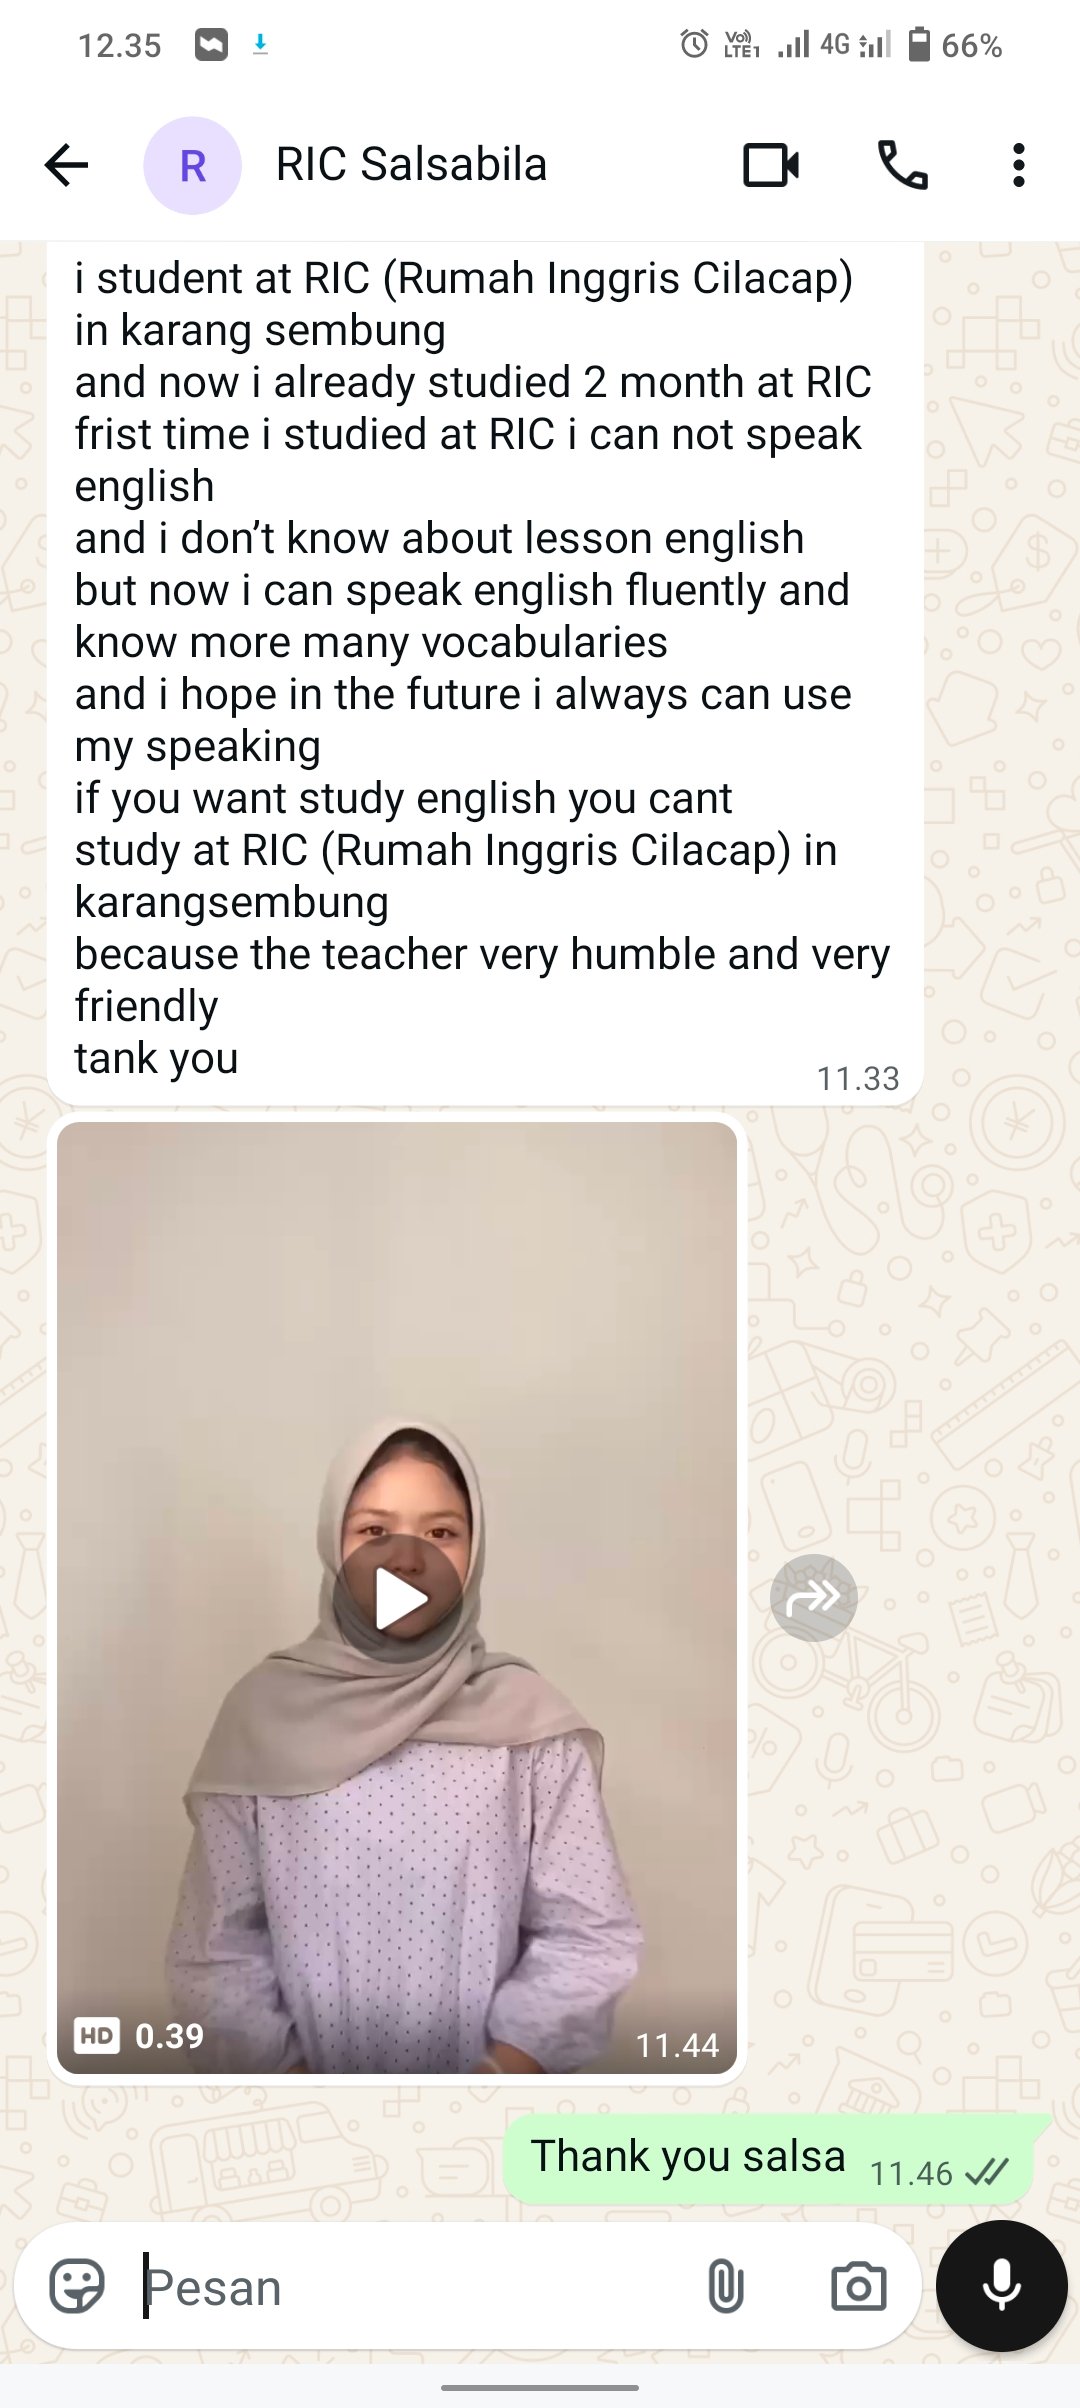1080x2408 pixels.
Task: Tap the download notification icon
Action: (260, 44)
